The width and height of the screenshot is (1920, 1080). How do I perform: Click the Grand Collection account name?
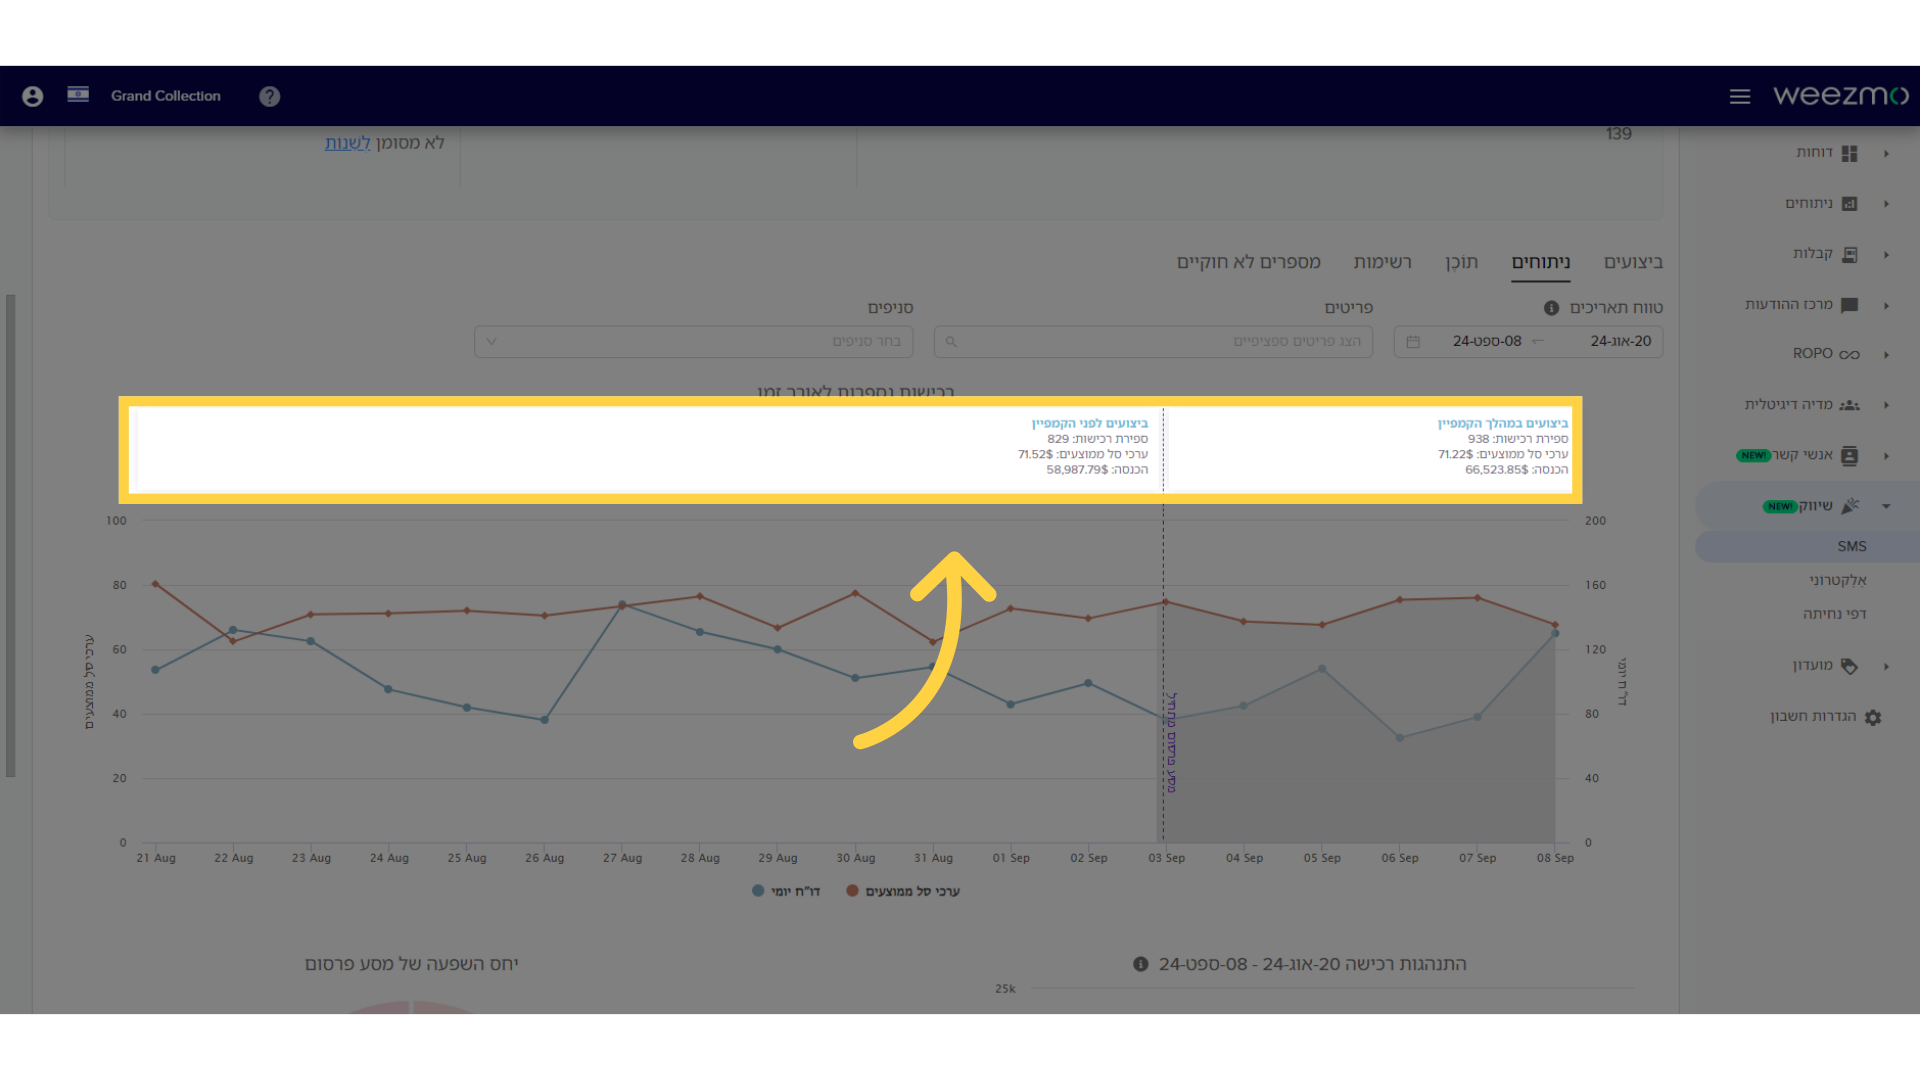pos(166,96)
